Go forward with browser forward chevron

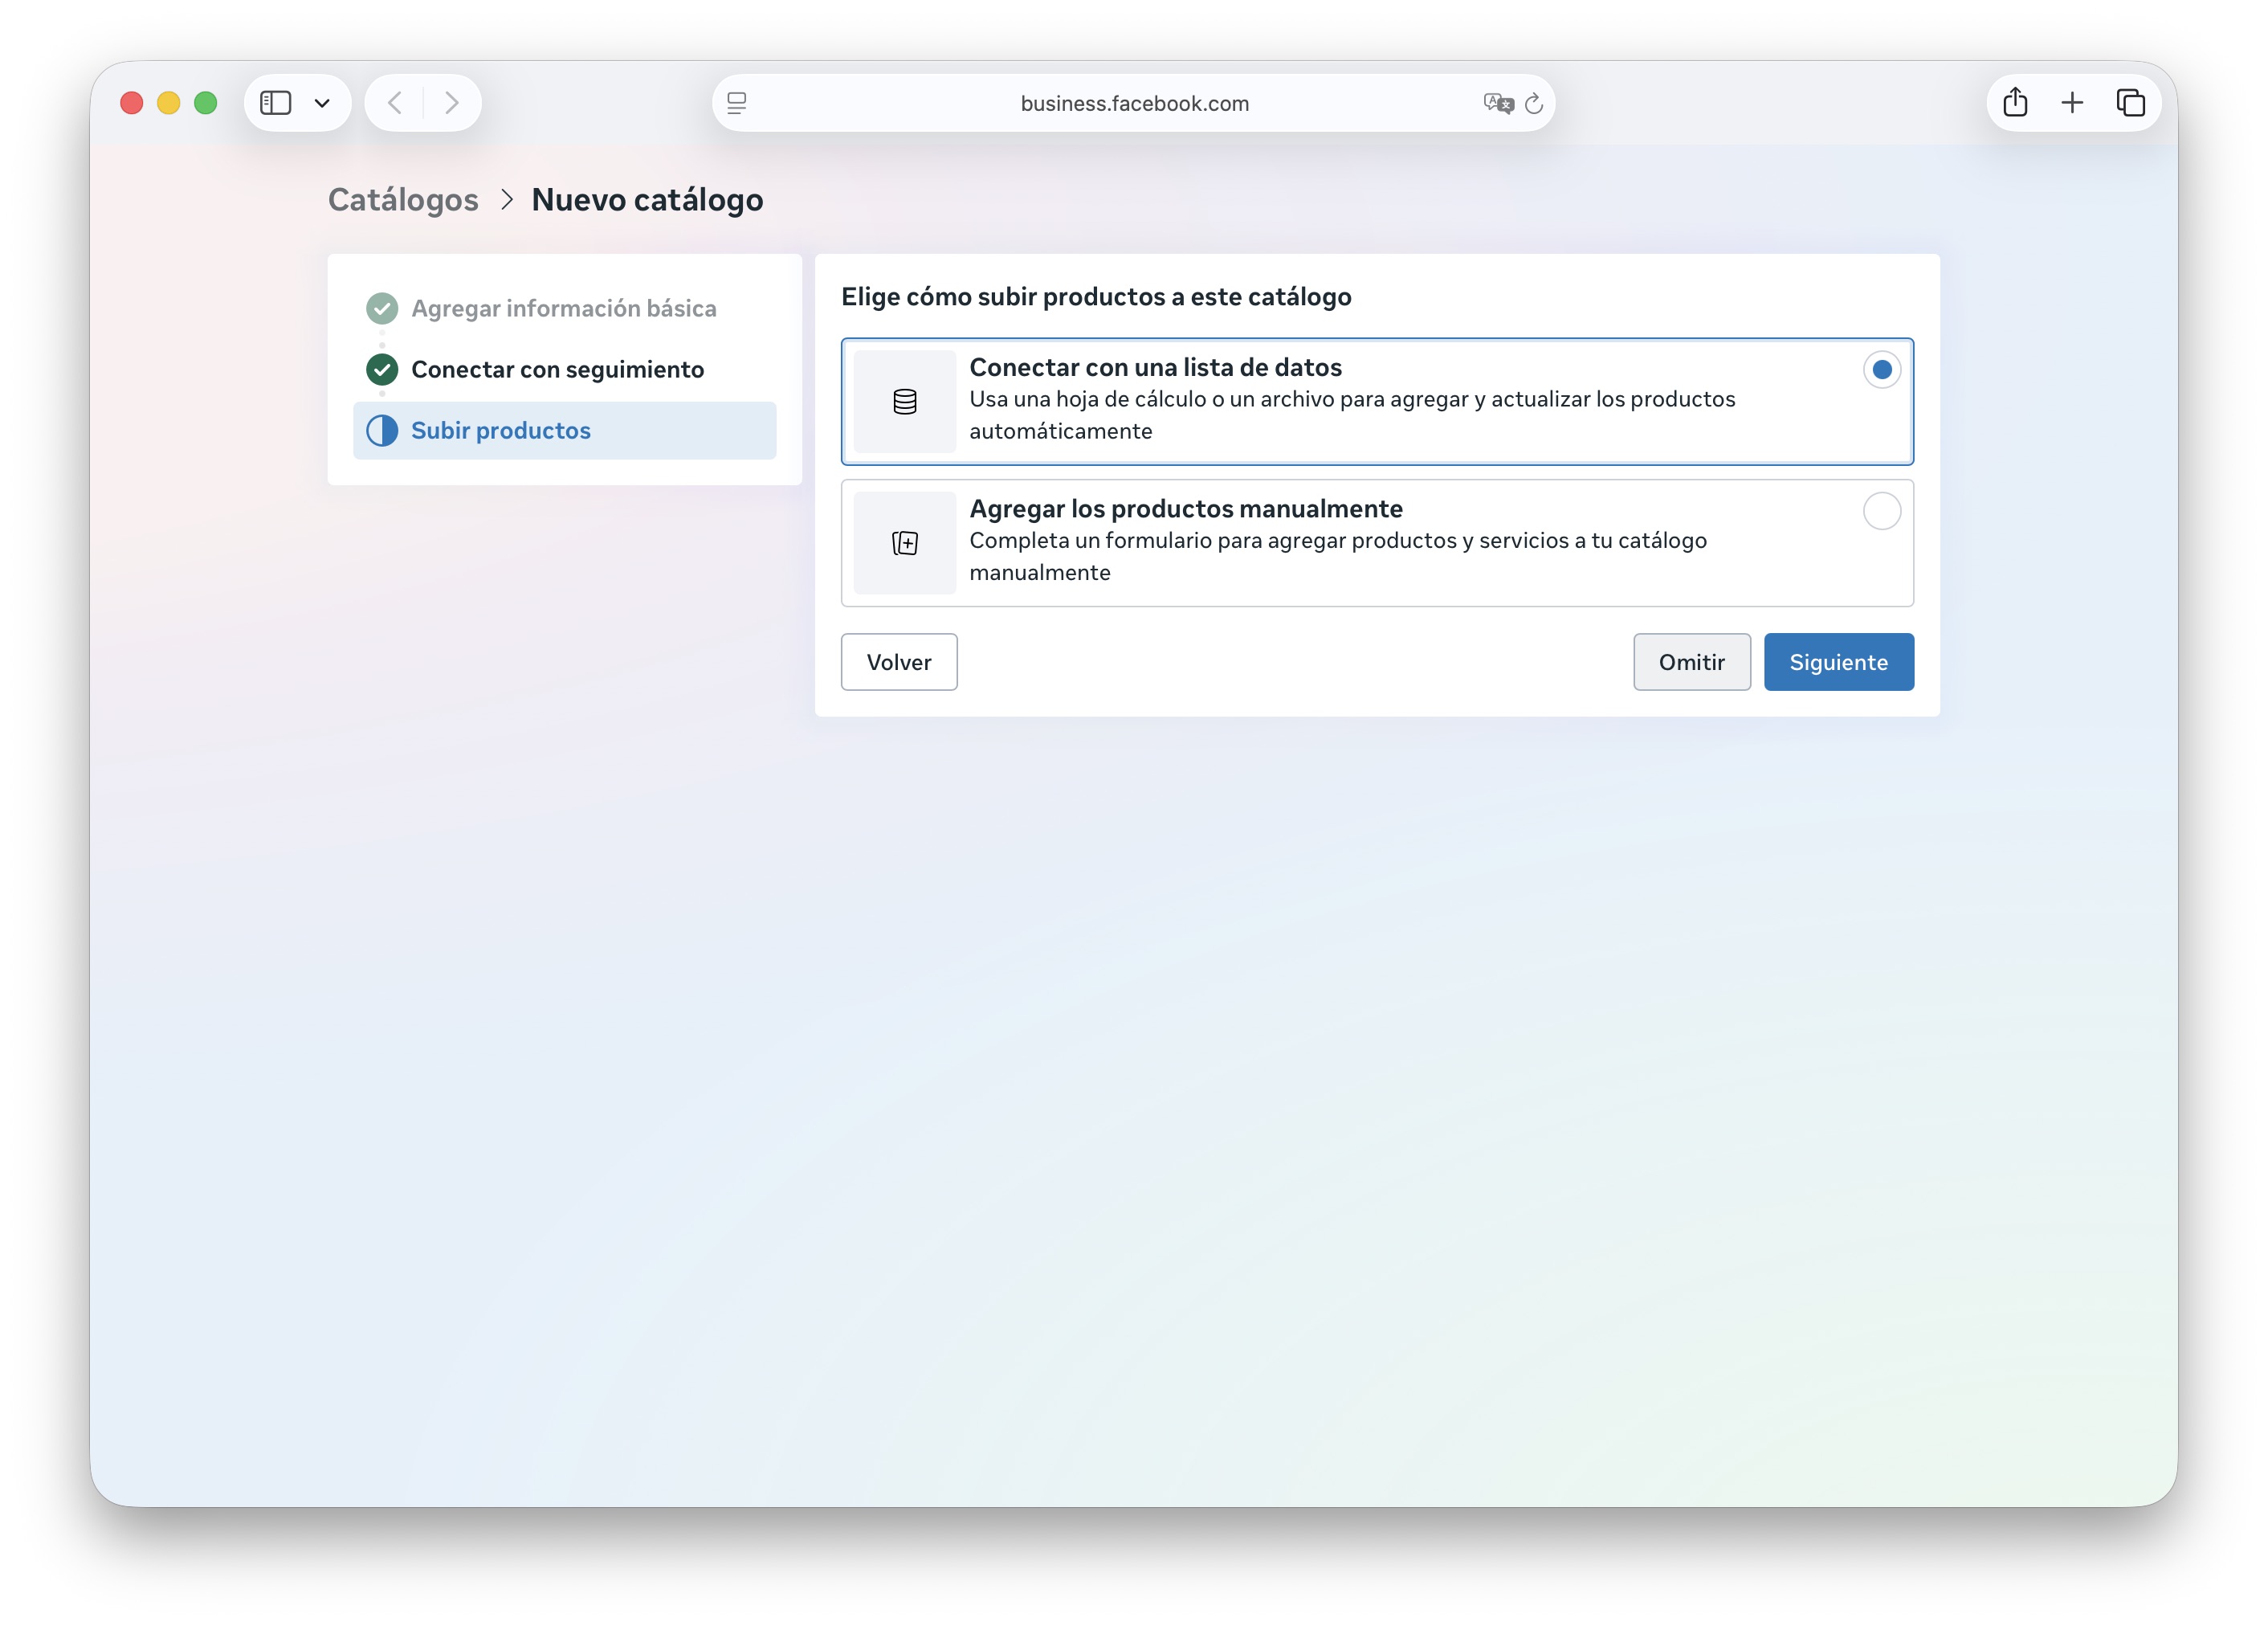click(452, 103)
